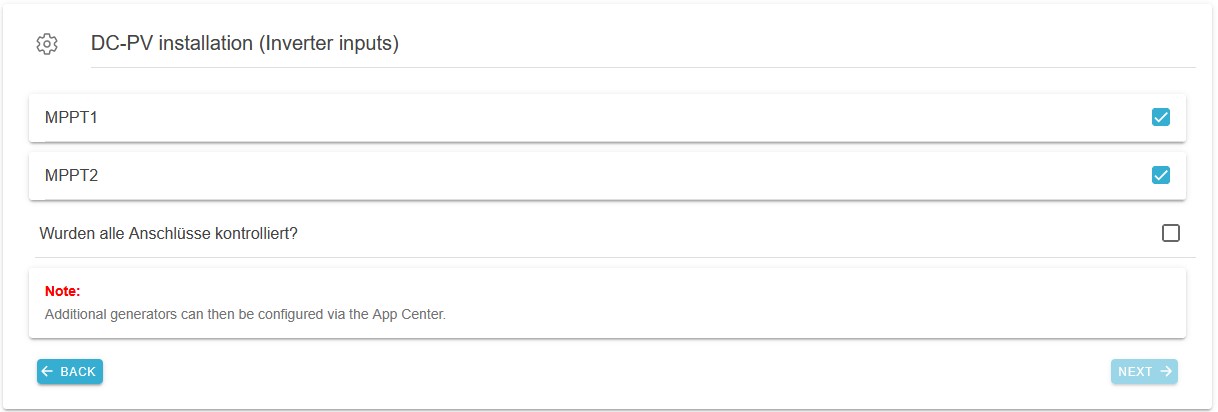Uncheck the MPPT1 checkbox
This screenshot has height=412, width=1218.
1160,117
